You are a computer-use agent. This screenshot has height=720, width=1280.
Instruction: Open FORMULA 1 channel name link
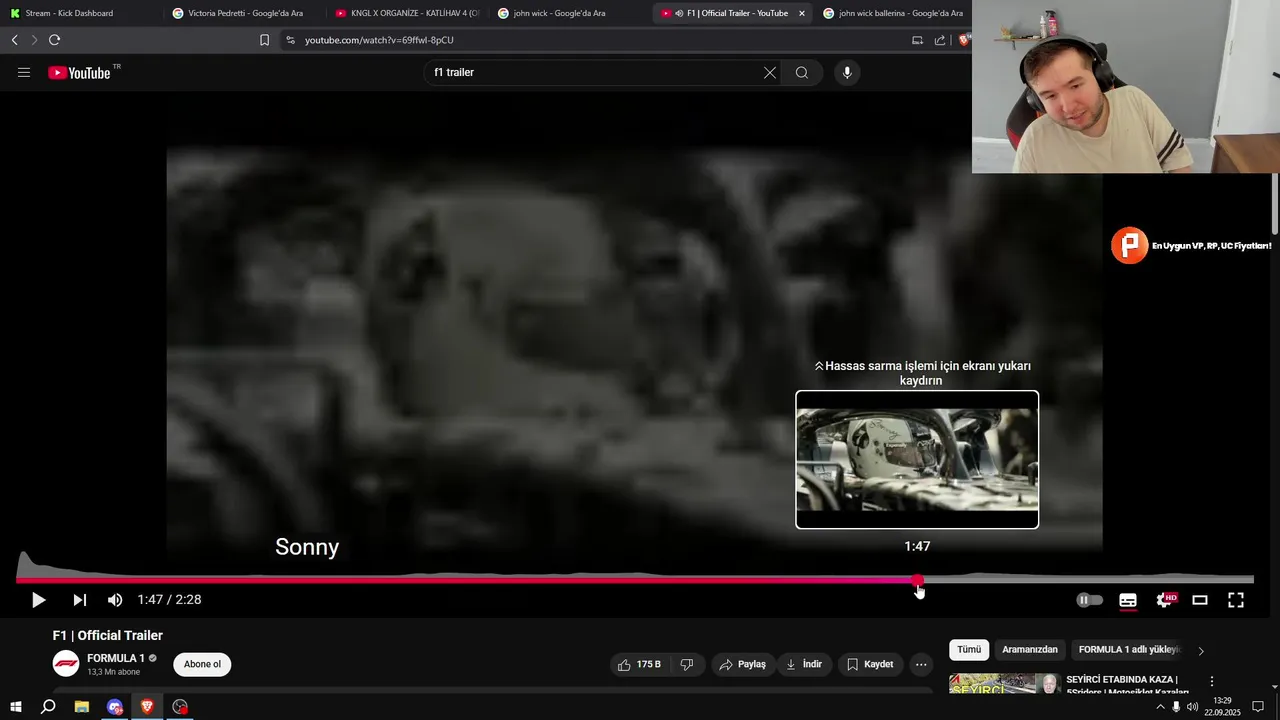pyautogui.click(x=116, y=658)
